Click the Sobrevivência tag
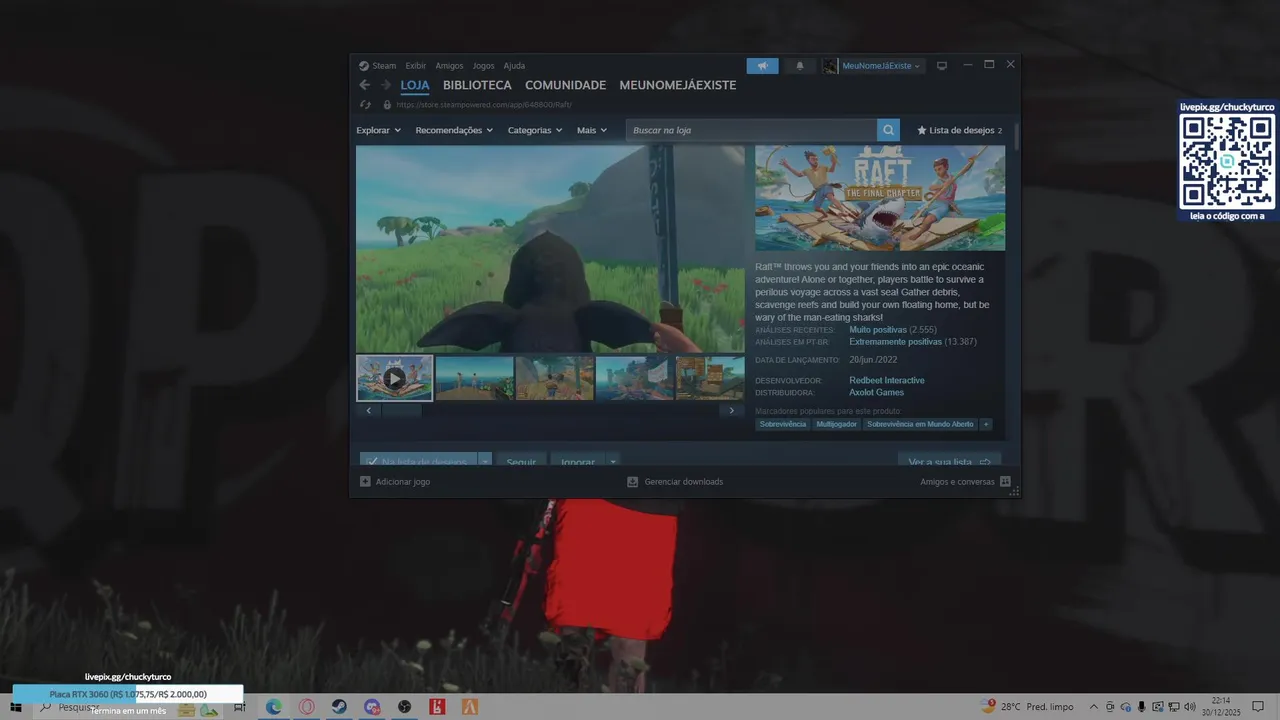The height and width of the screenshot is (720, 1280). tap(783, 424)
